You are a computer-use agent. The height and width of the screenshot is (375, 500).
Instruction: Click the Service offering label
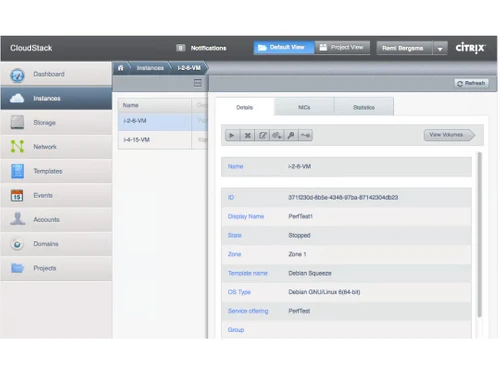[248, 311]
